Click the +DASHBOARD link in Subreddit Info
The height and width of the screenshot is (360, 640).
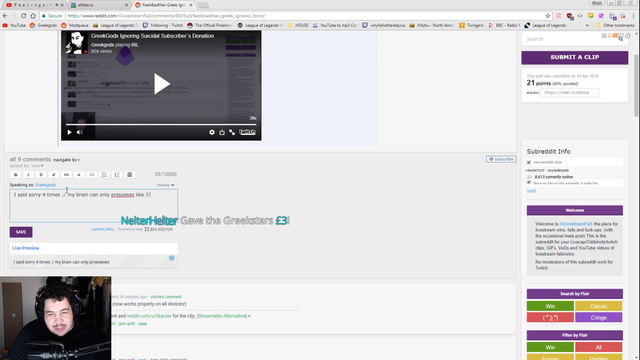tap(558, 170)
